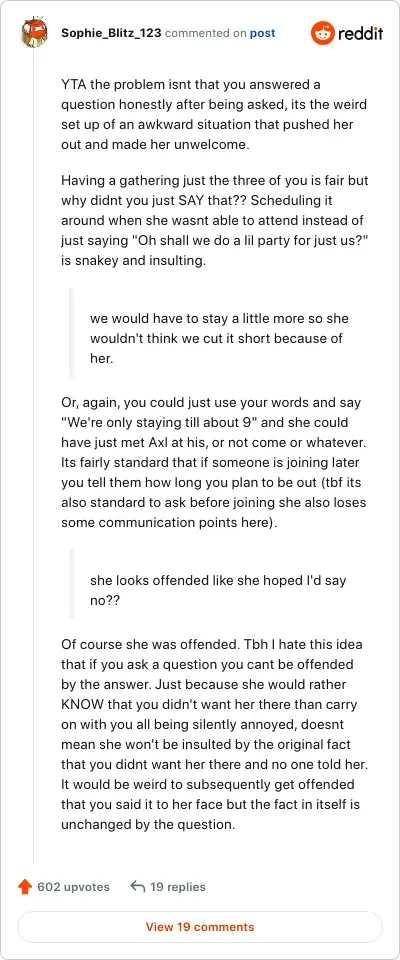400x960 pixels.
Task: Click the "reddit" wordmark text
Action: pos(361,33)
